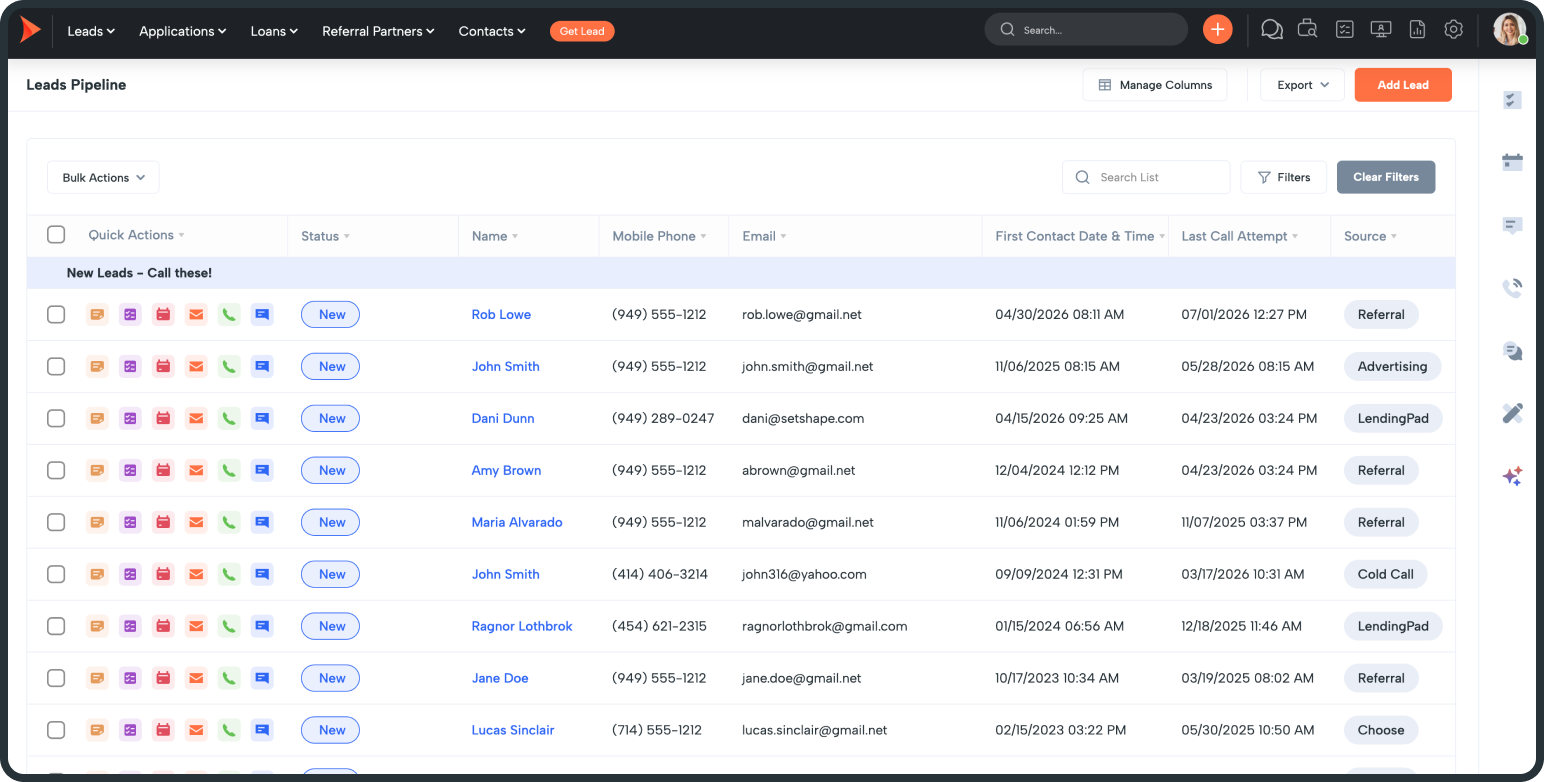1544x782 pixels.
Task: Send text message to Ragnor Lothbrok
Action: click(262, 626)
